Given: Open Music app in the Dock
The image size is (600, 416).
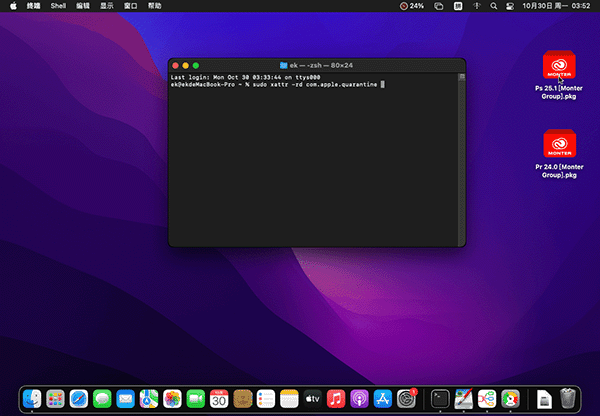Looking at the screenshot, I should pos(336,399).
